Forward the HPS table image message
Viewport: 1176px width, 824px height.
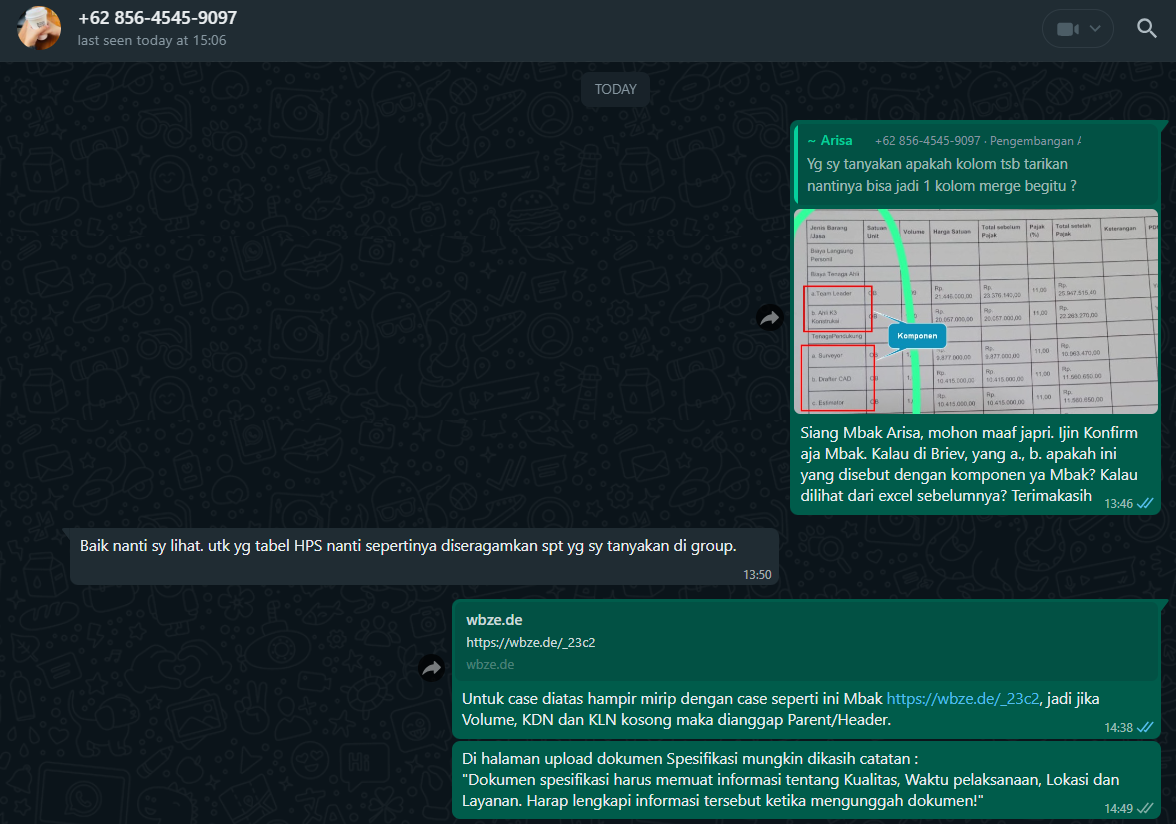(x=770, y=318)
